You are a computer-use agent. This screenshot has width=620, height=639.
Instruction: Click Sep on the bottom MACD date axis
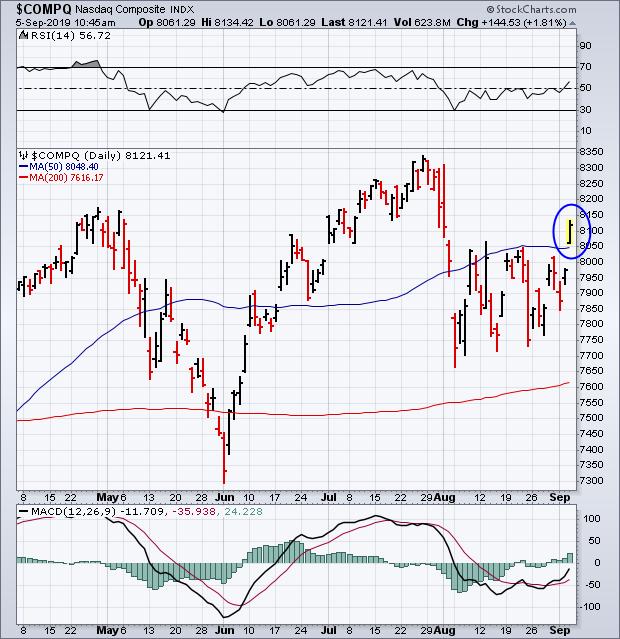click(x=560, y=630)
